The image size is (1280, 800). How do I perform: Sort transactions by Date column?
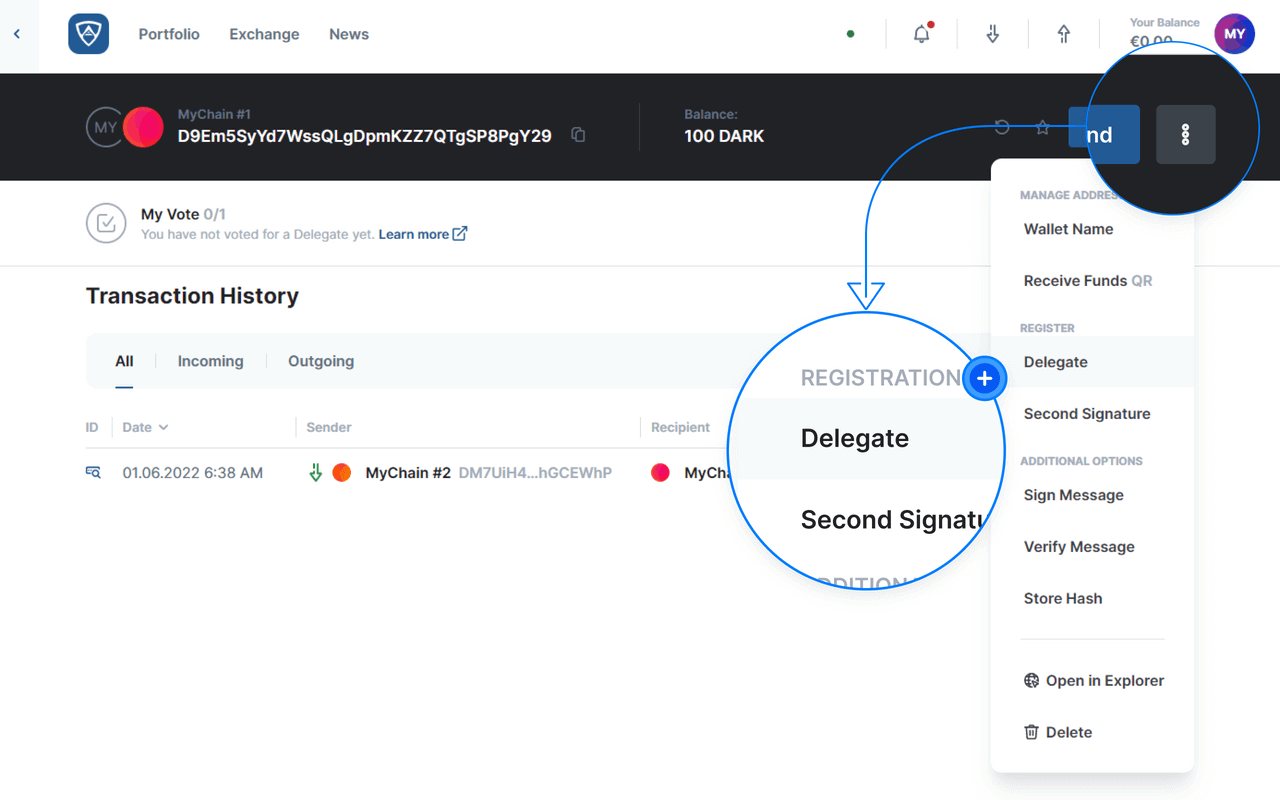pyautogui.click(x=145, y=427)
